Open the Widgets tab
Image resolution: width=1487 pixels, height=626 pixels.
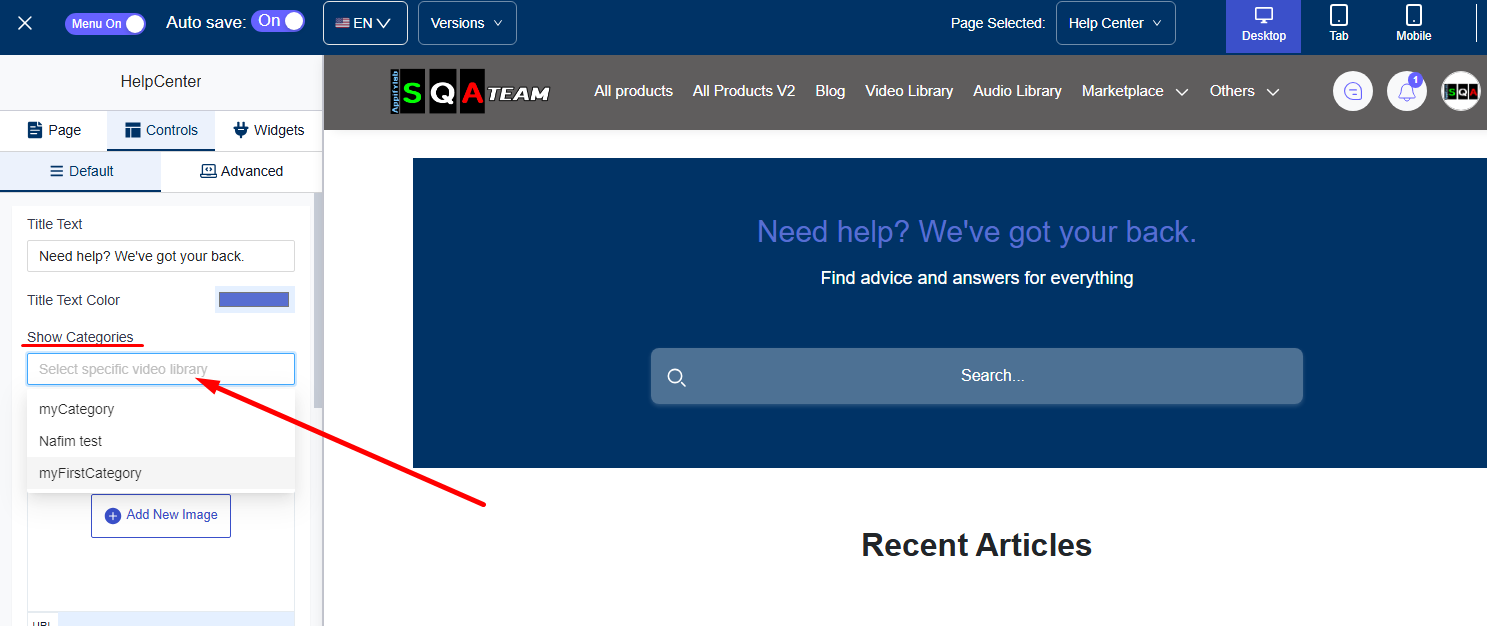[268, 130]
